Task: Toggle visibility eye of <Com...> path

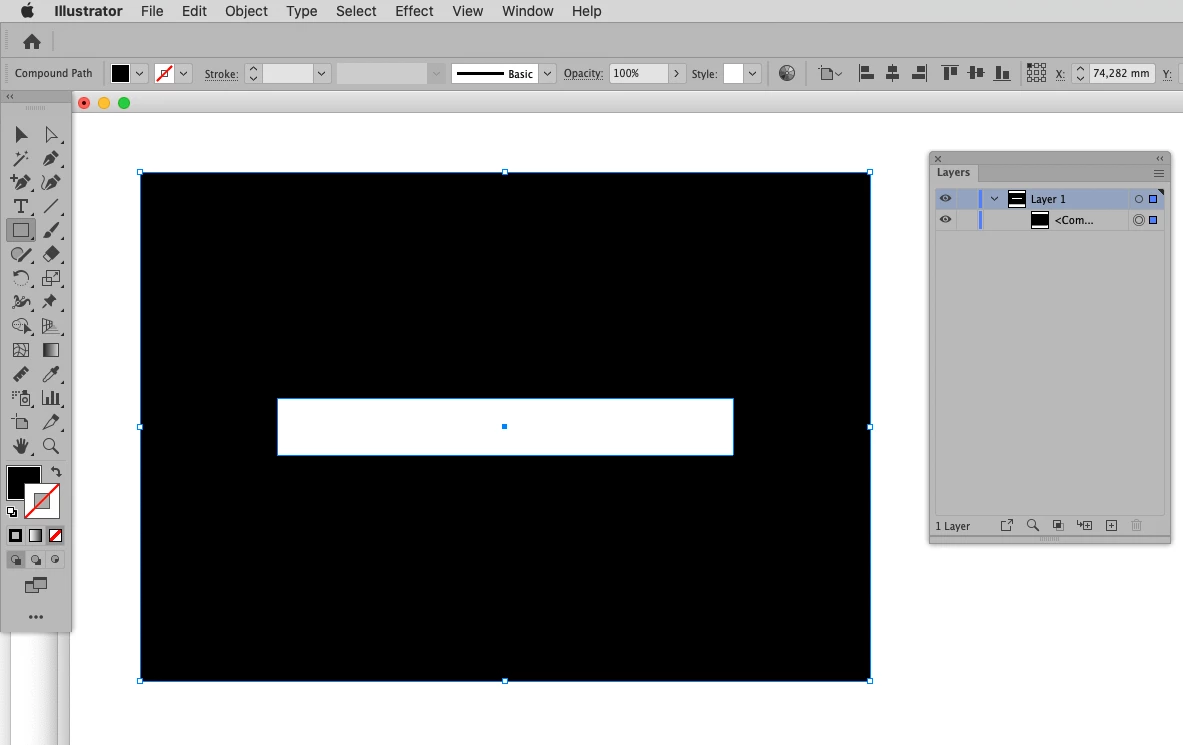Action: point(945,220)
